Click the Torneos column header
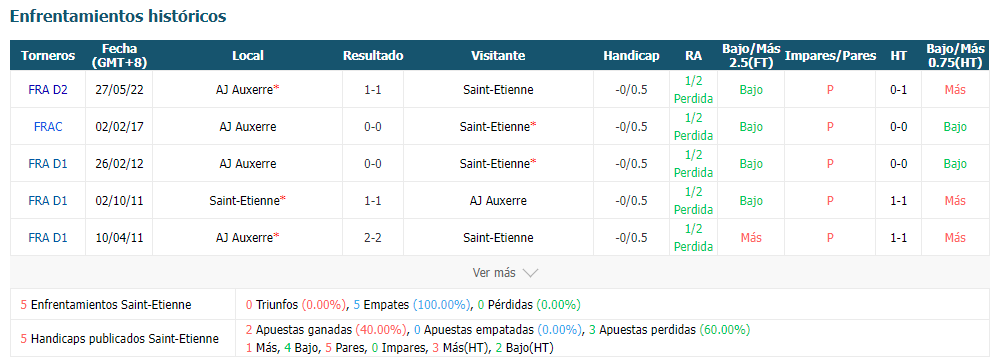Image resolution: width=1000 pixels, height=363 pixels. click(x=48, y=56)
